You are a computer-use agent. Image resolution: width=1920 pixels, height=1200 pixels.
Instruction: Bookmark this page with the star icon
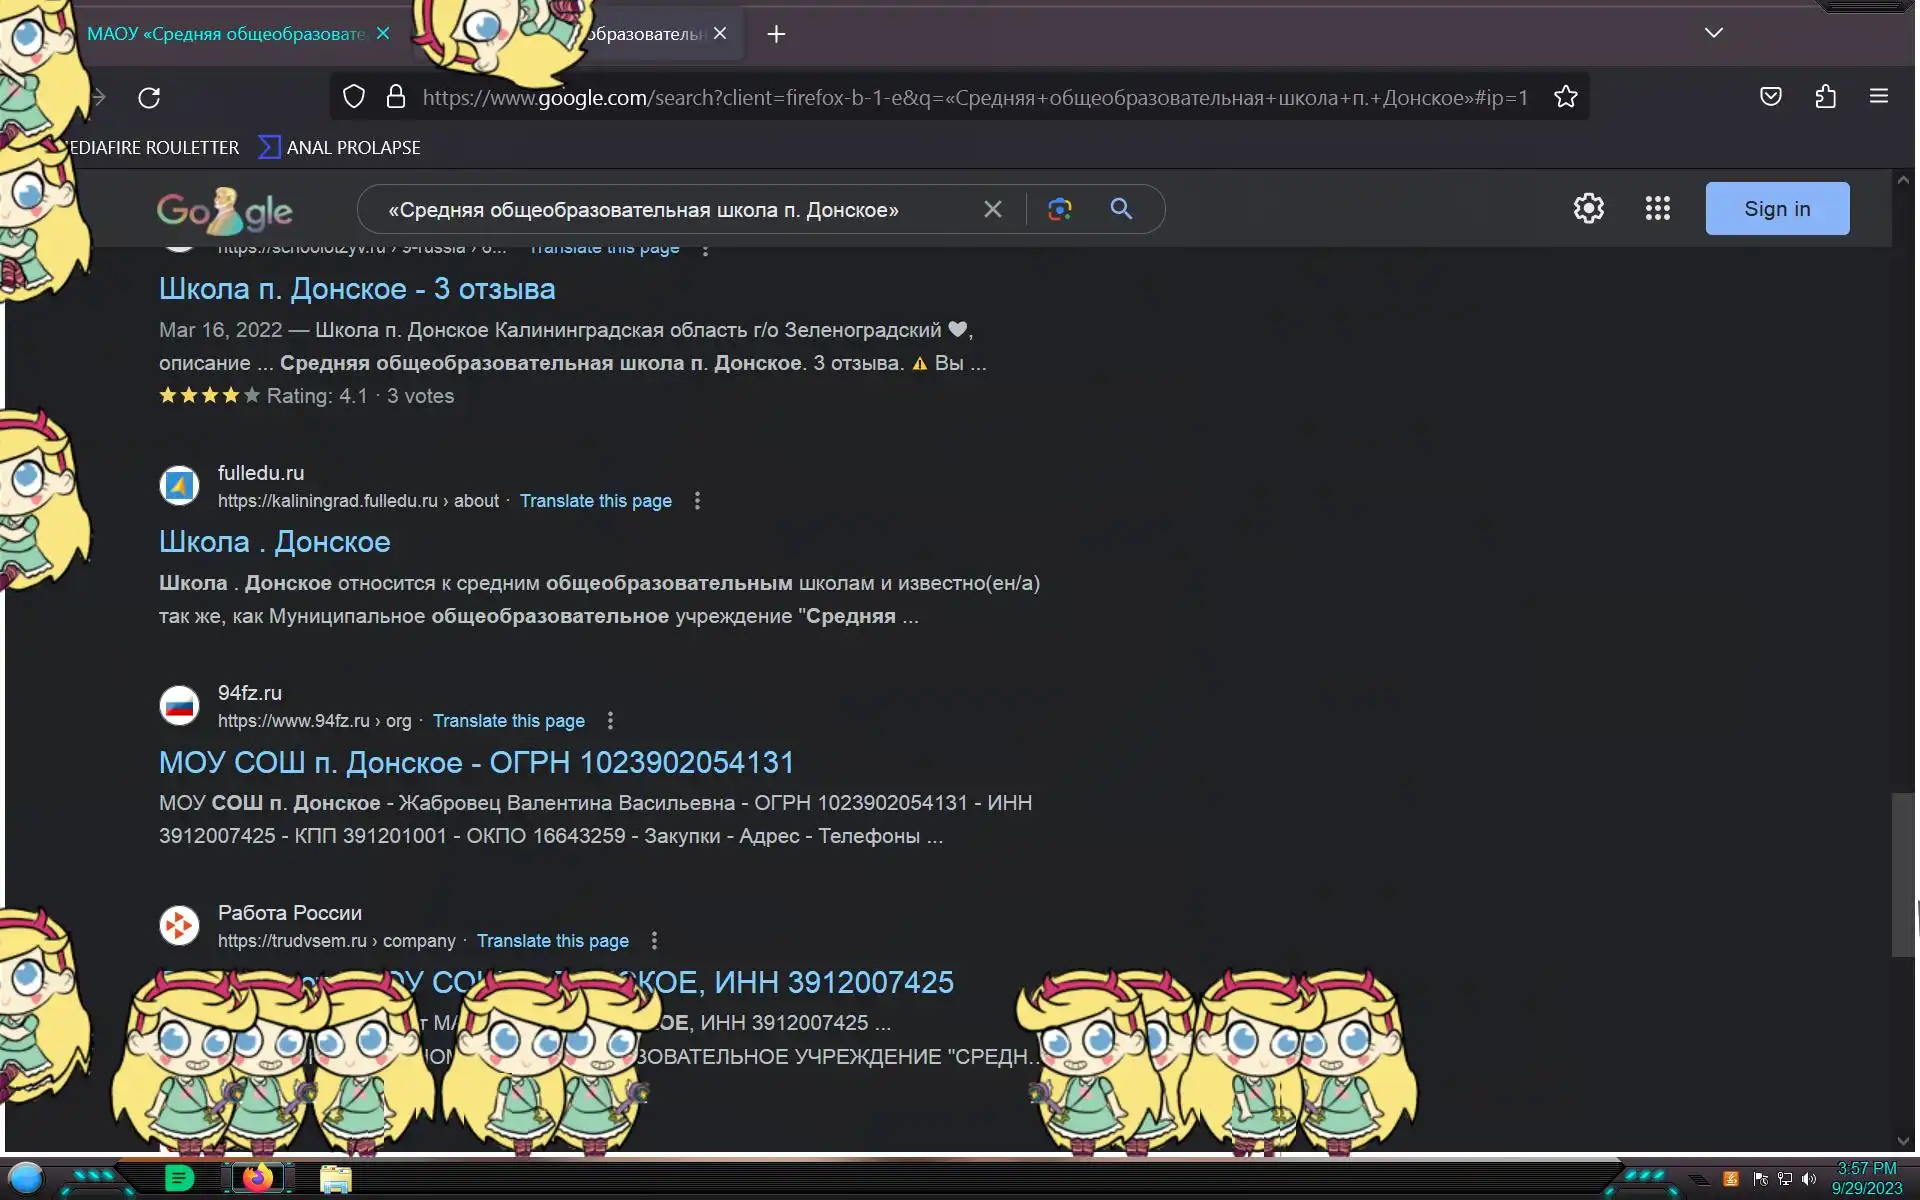(x=1565, y=97)
